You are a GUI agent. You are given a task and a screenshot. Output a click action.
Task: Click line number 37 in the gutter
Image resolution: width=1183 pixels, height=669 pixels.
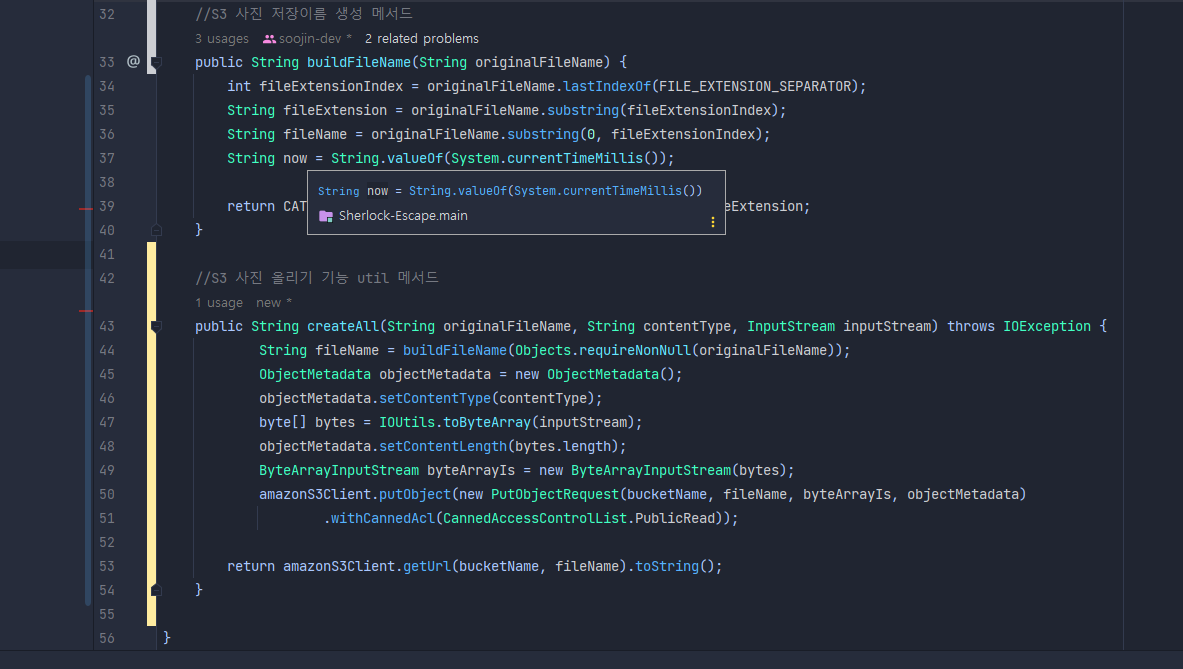pos(107,158)
